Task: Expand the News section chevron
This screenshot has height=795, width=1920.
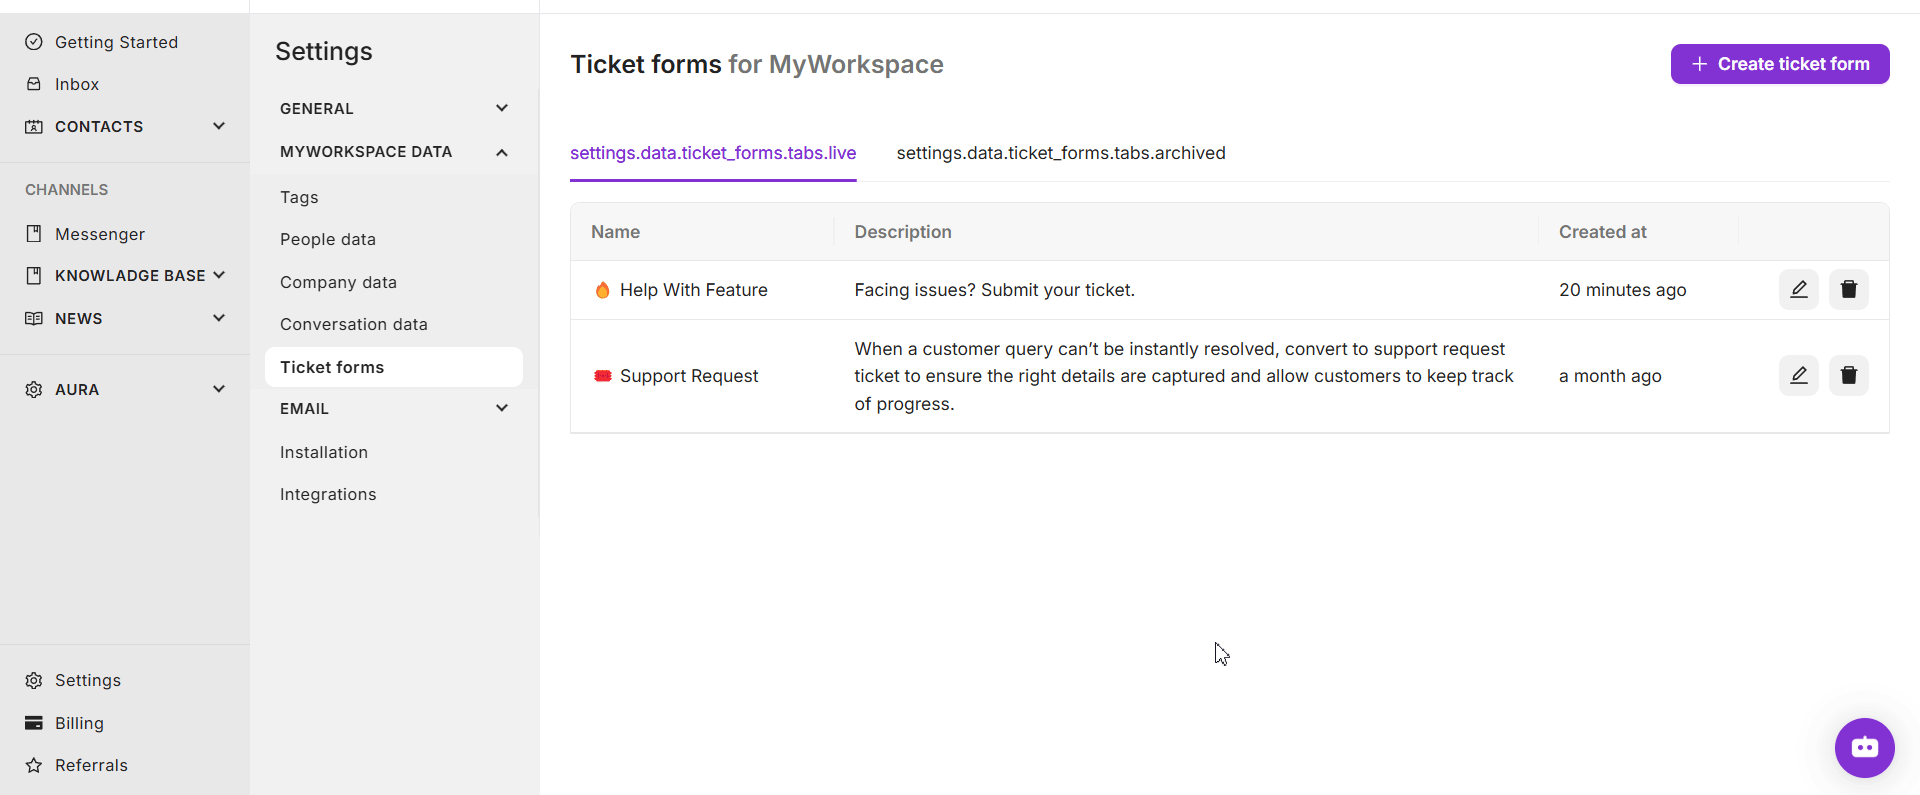Action: [219, 318]
